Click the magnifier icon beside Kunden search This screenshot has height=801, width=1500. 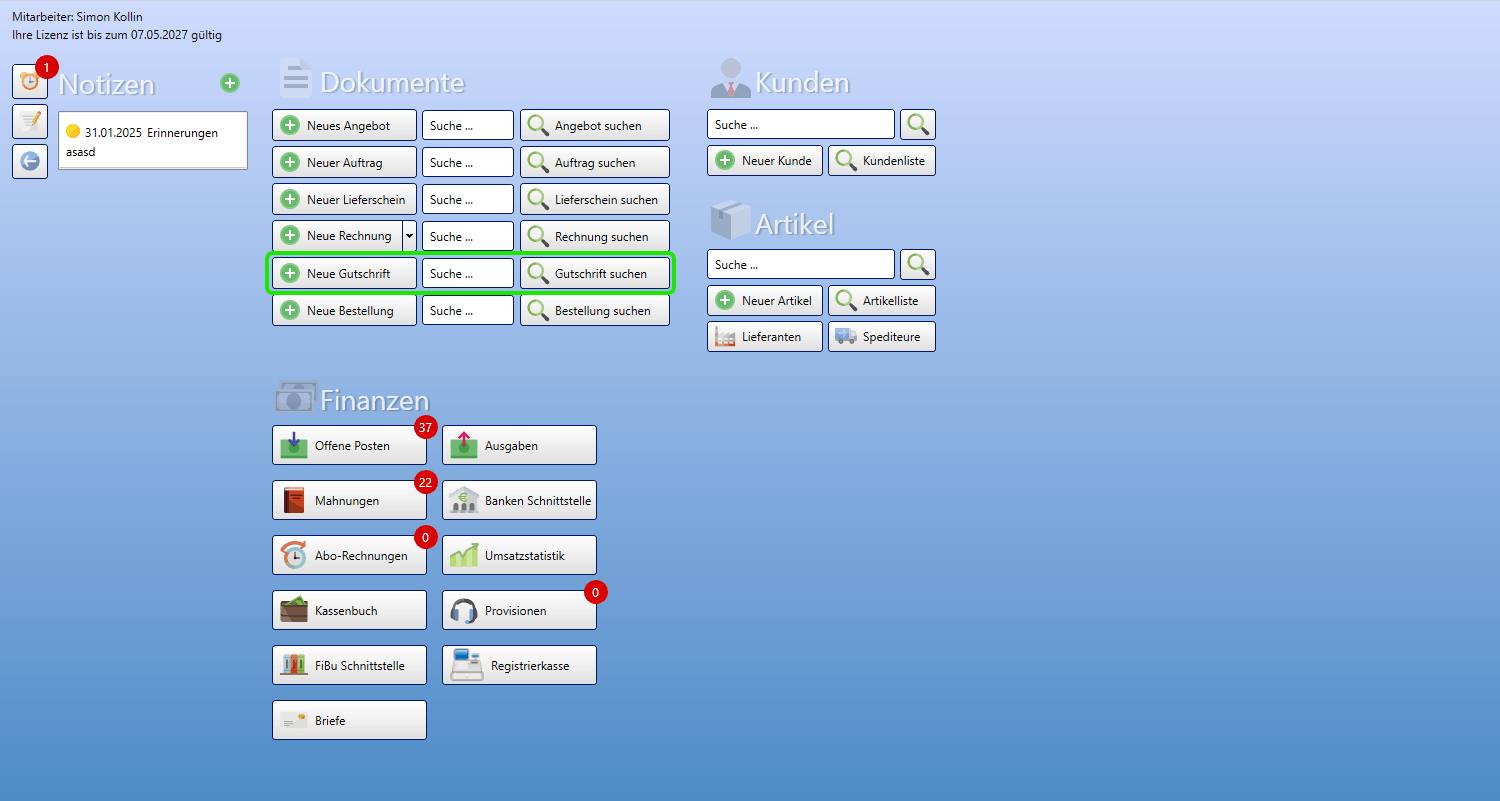(918, 125)
